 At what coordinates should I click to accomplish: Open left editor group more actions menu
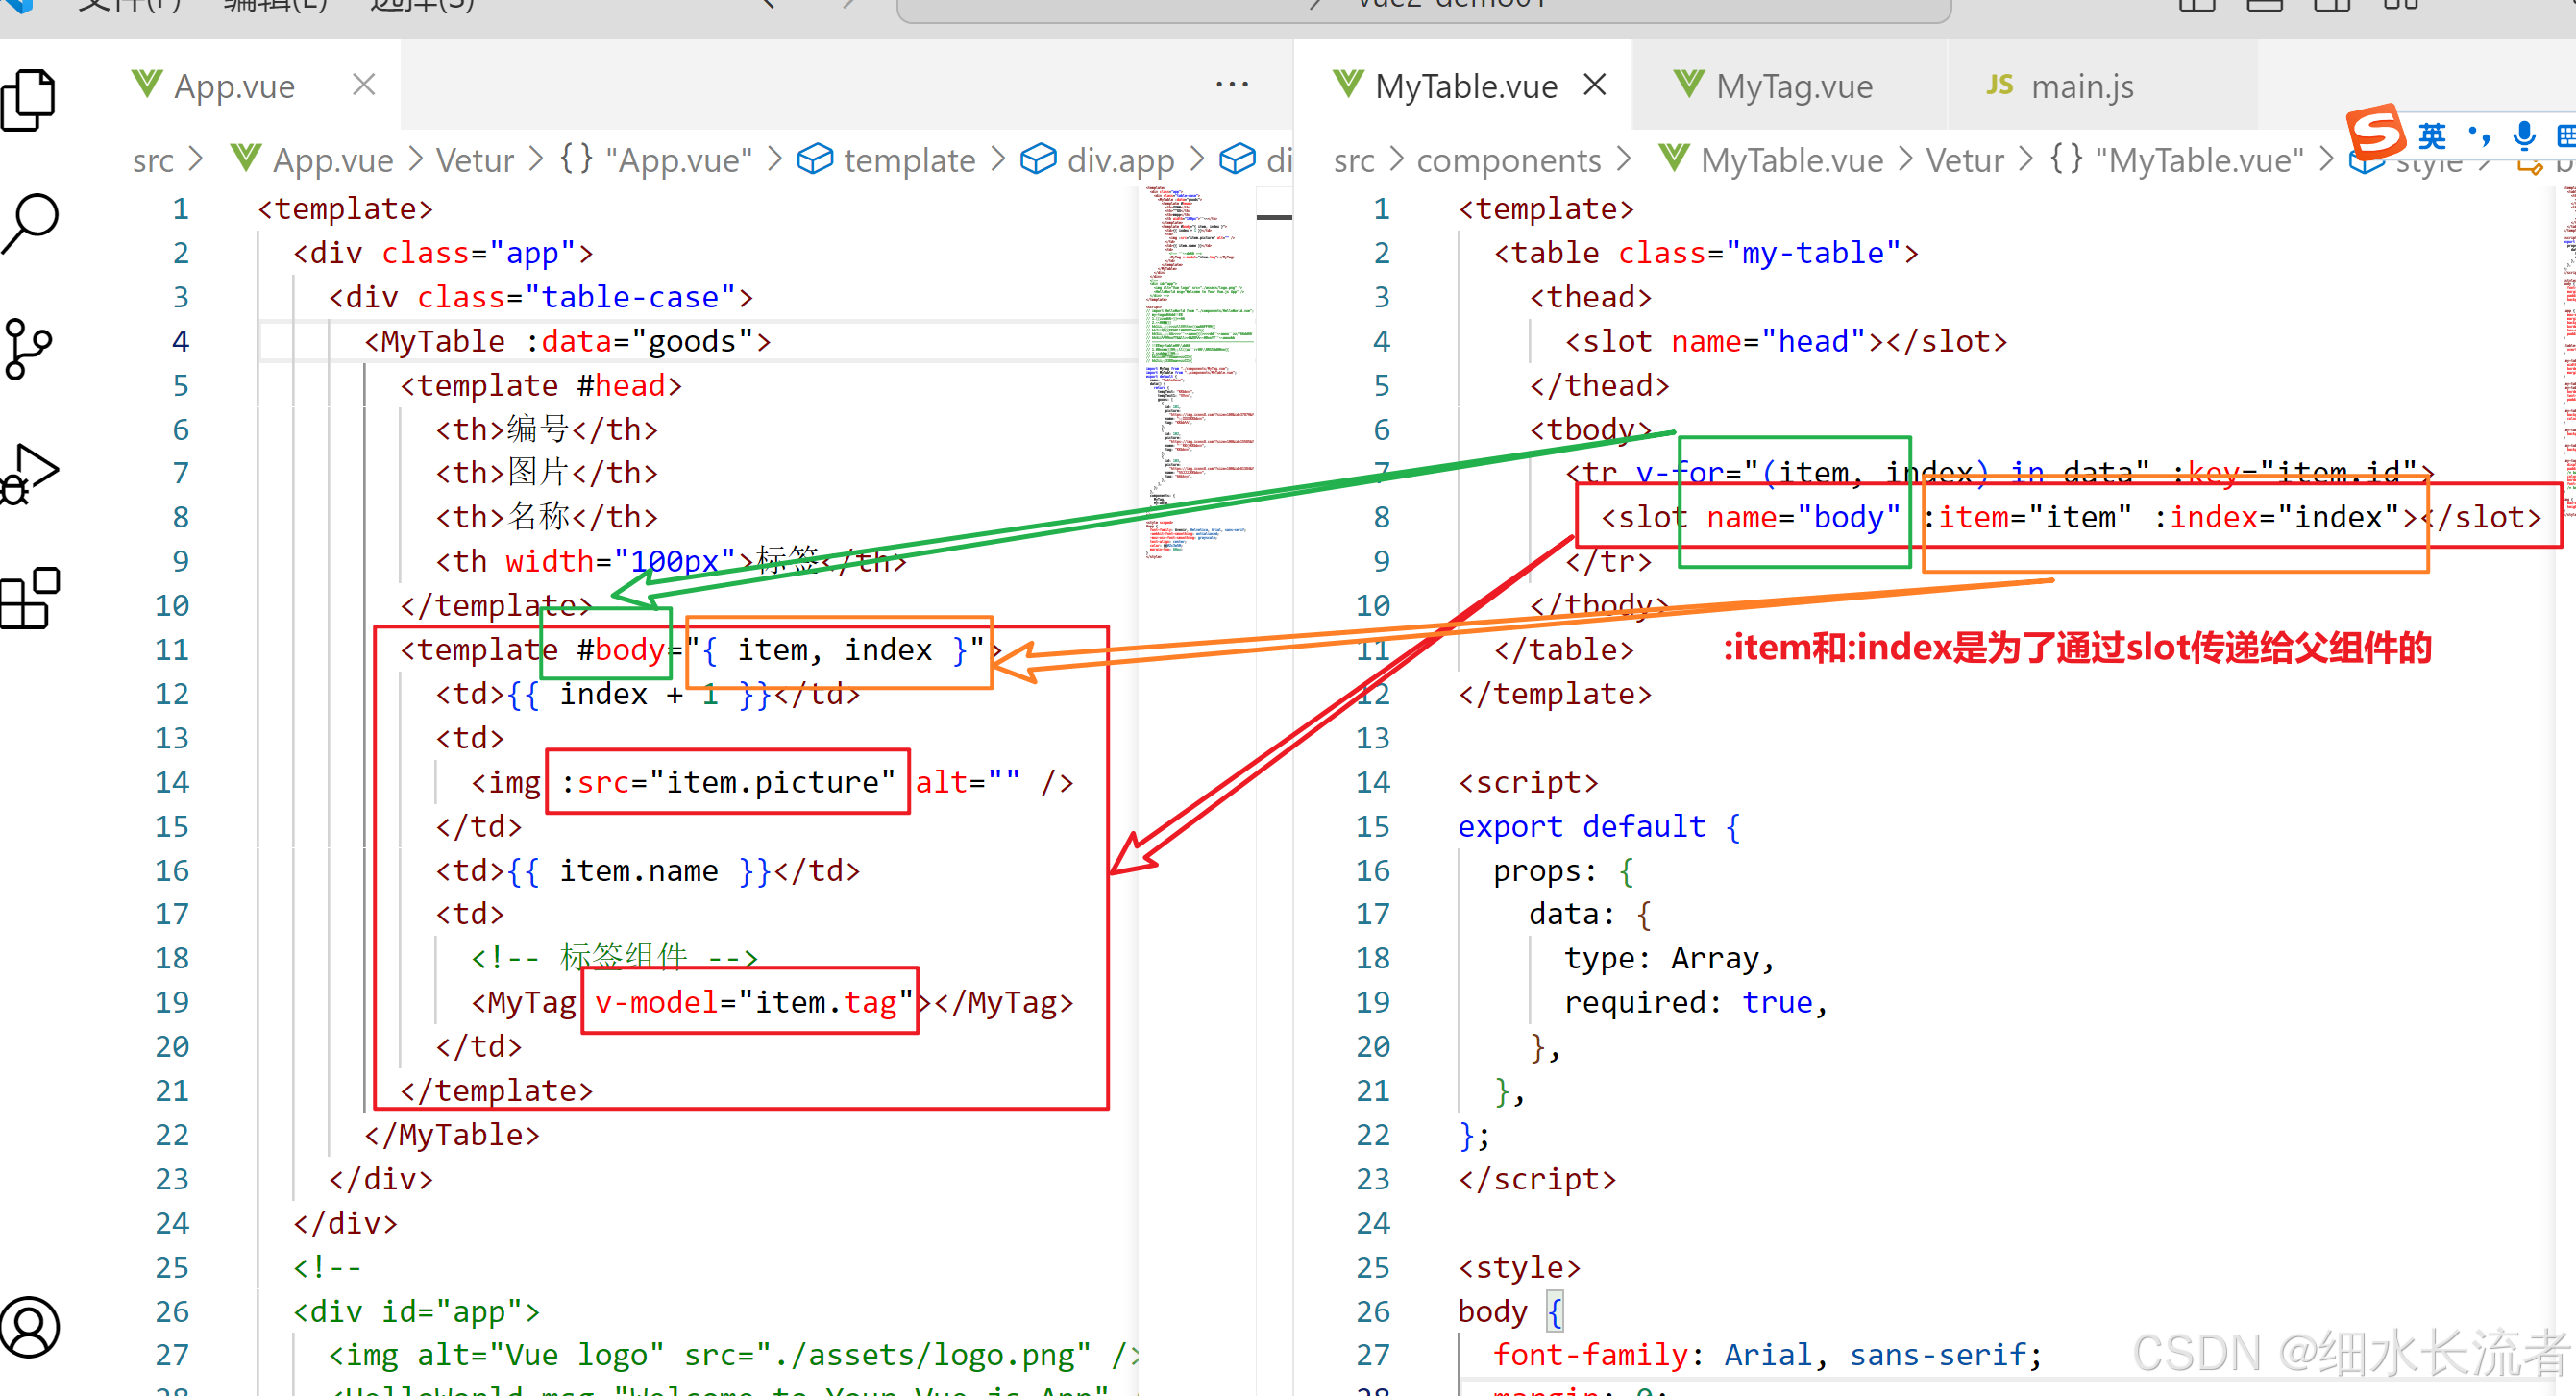(1232, 85)
